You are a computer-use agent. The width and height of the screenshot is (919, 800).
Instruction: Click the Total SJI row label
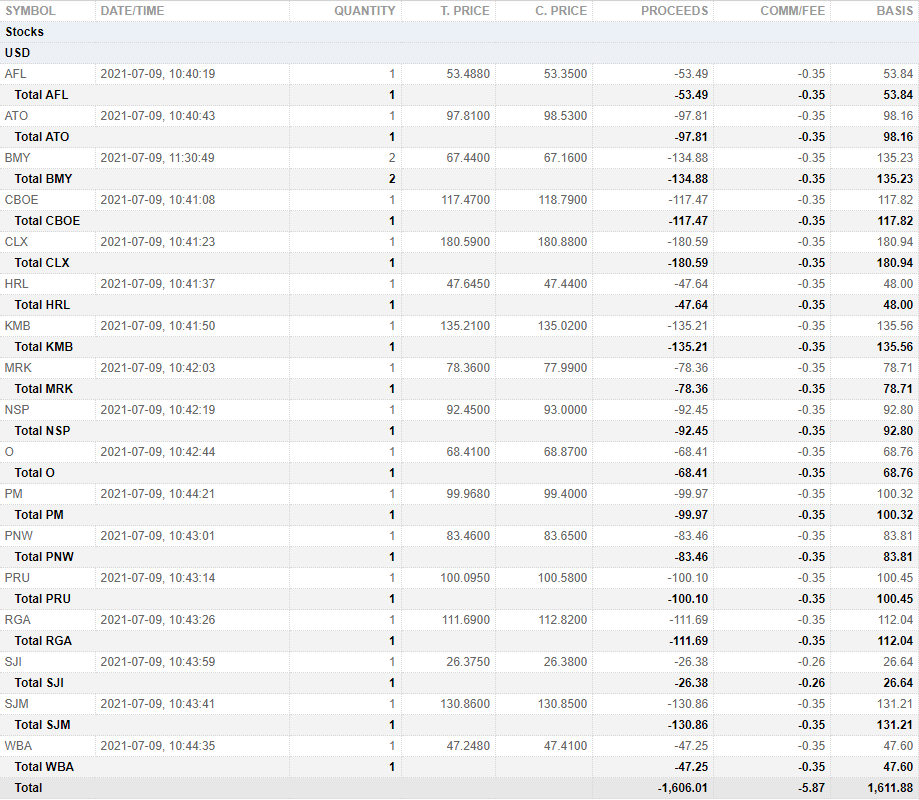pos(39,683)
